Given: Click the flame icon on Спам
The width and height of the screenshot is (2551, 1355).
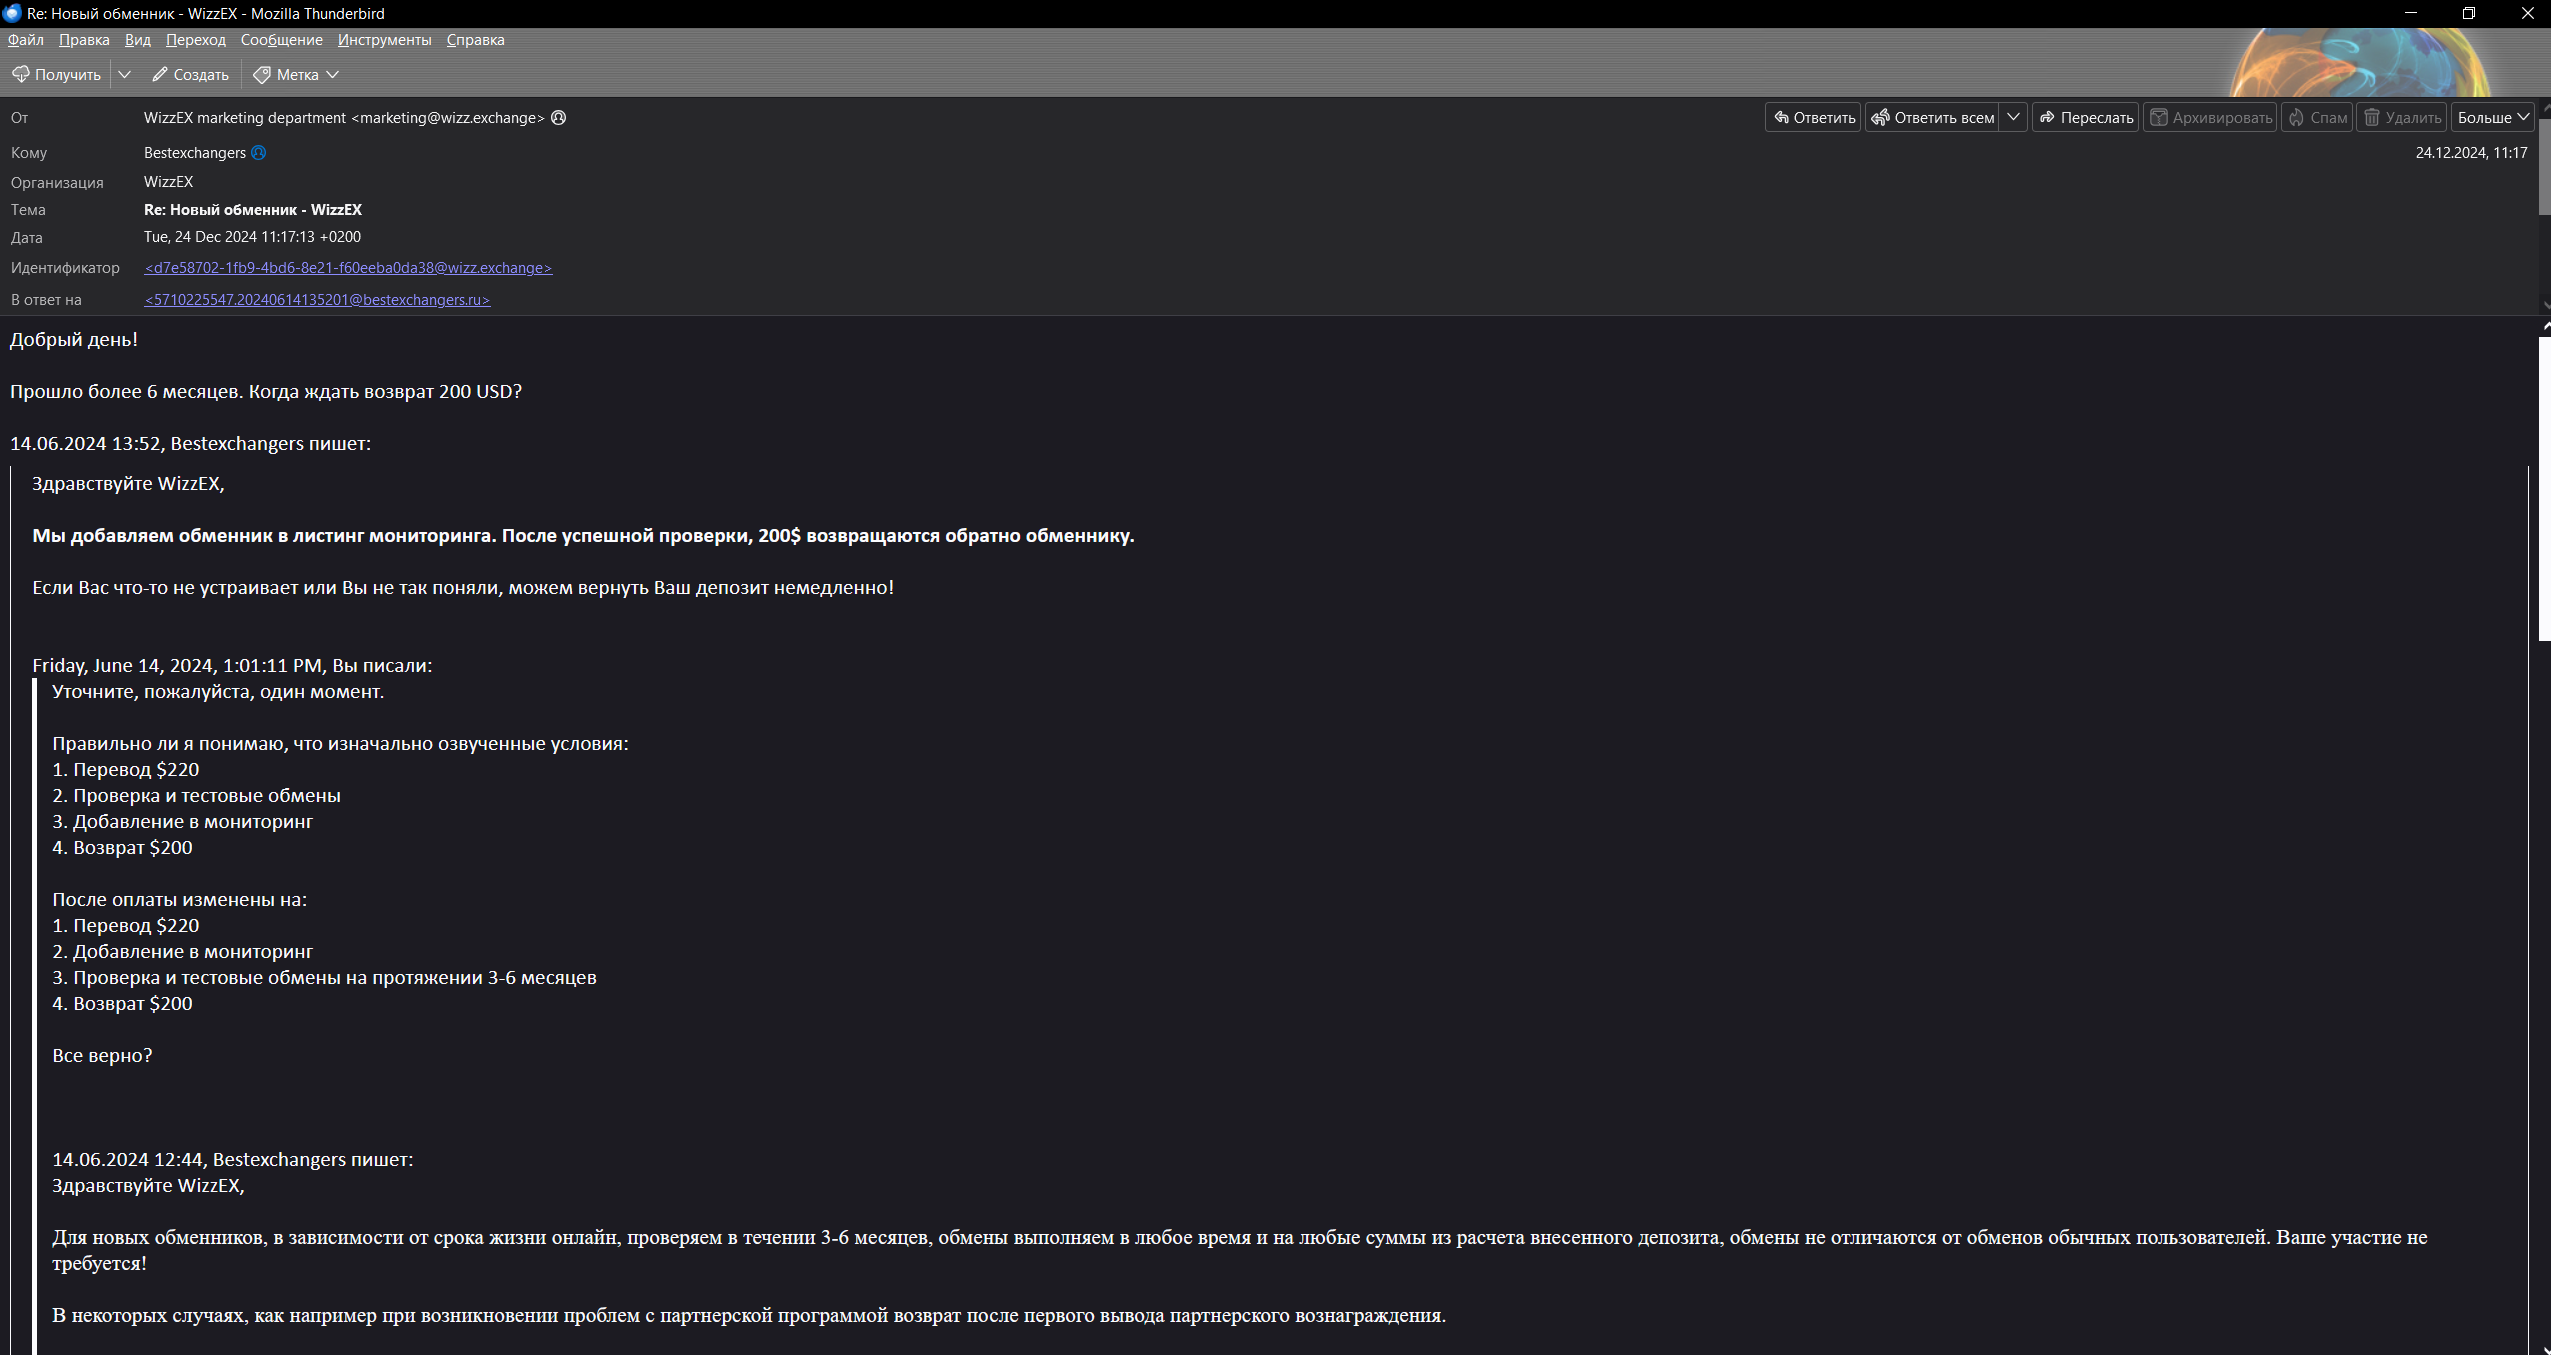Looking at the screenshot, I should pyautogui.click(x=2297, y=118).
